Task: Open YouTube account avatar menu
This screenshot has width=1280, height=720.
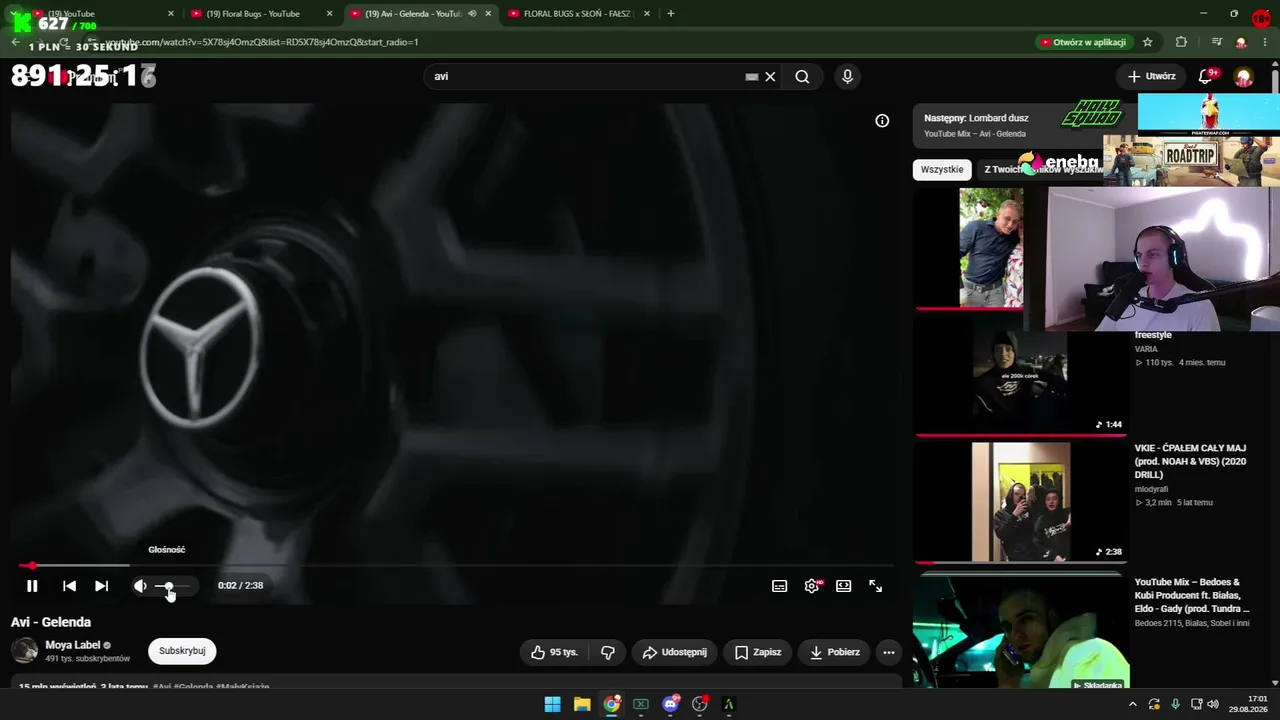Action: click(1244, 77)
